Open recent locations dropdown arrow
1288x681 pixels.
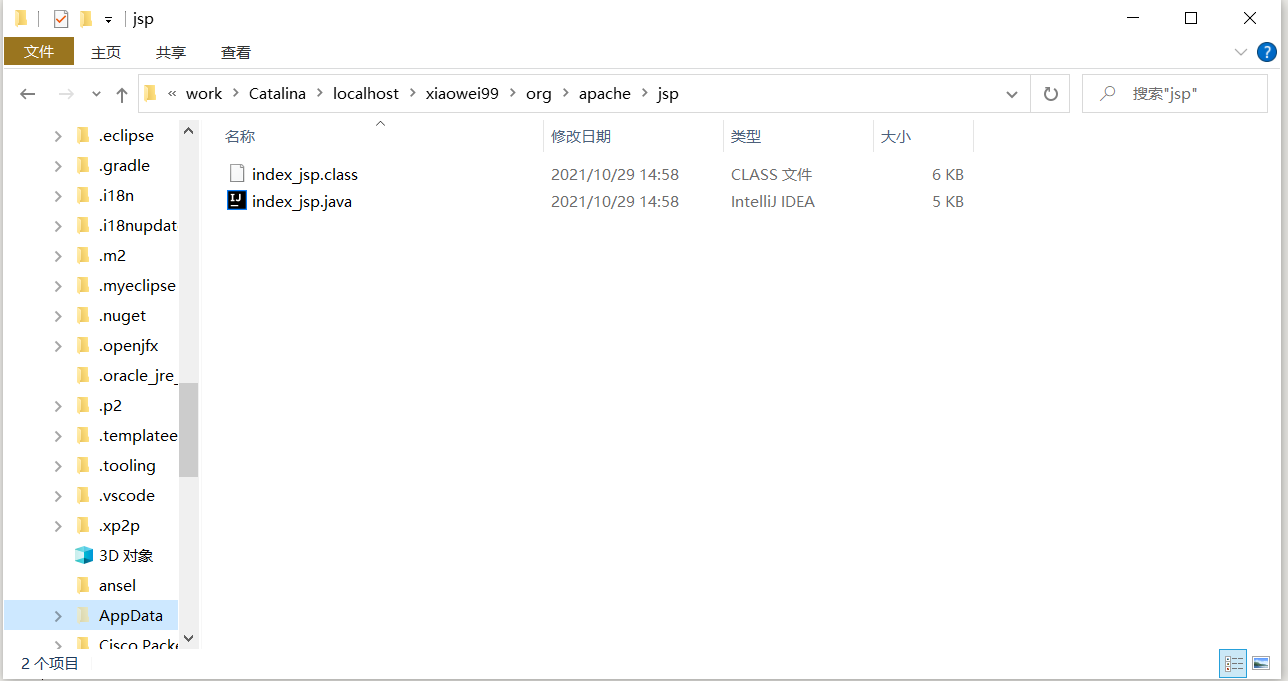click(96, 94)
